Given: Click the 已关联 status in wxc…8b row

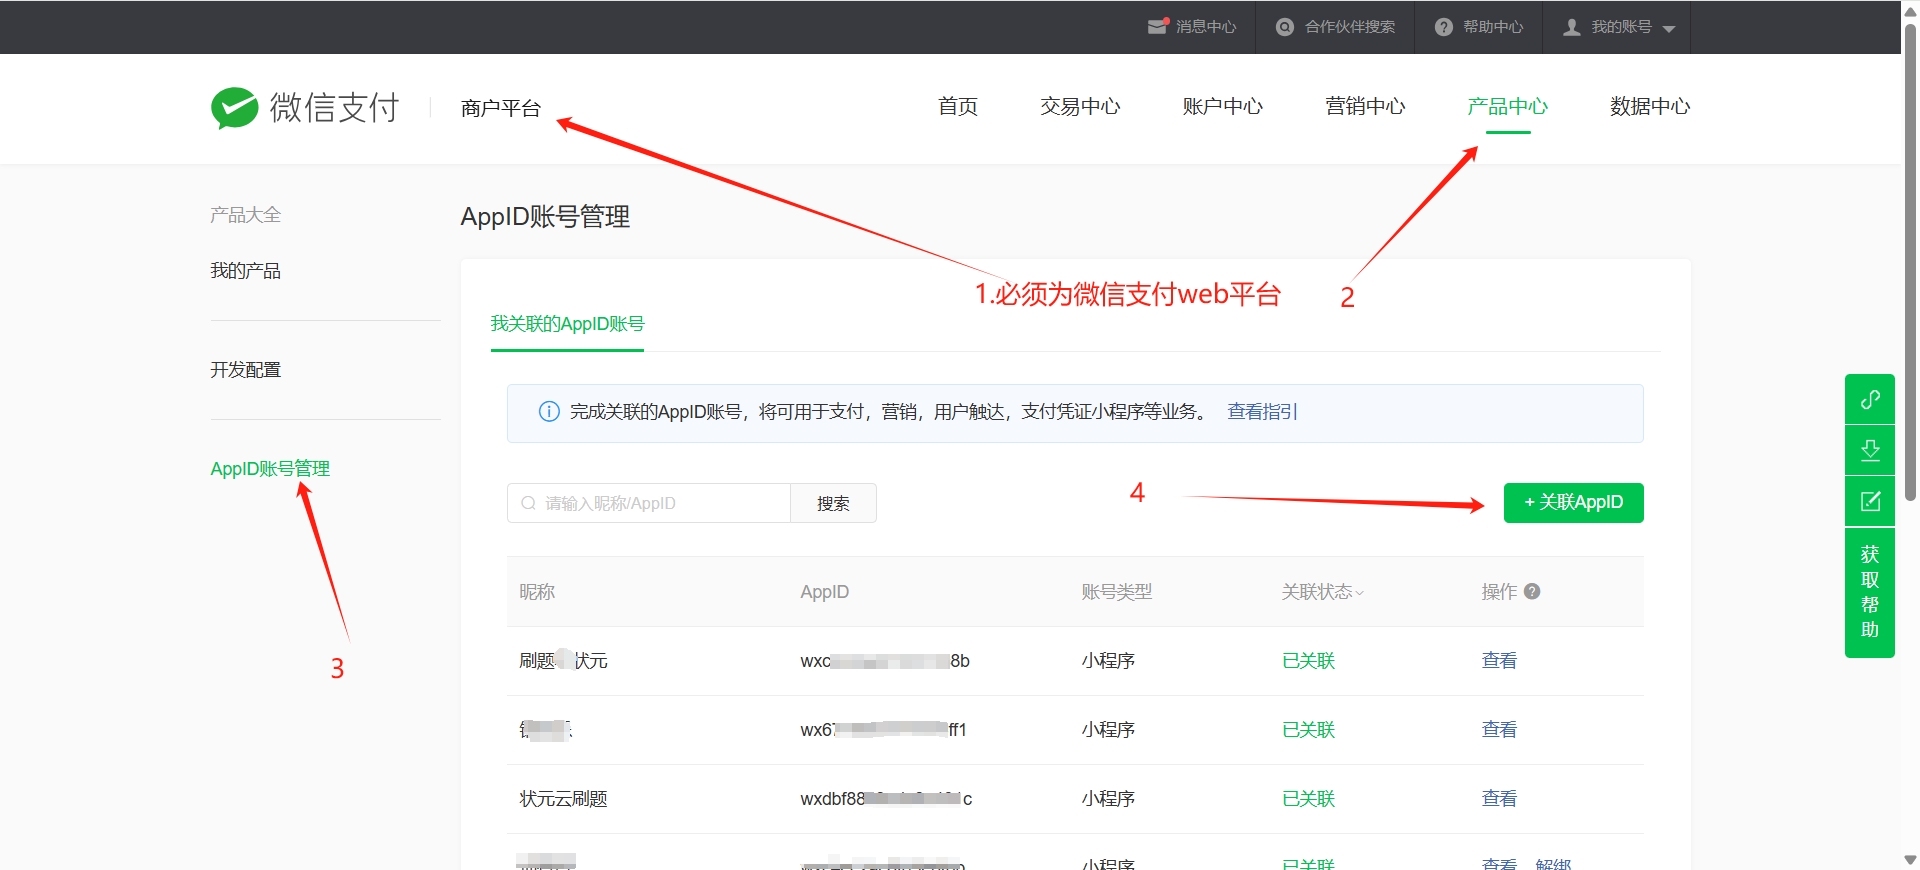Looking at the screenshot, I should coord(1308,661).
